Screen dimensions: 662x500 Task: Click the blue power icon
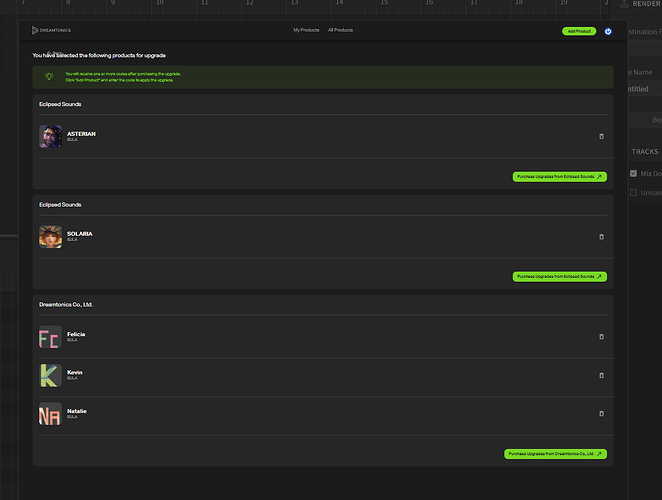[608, 31]
